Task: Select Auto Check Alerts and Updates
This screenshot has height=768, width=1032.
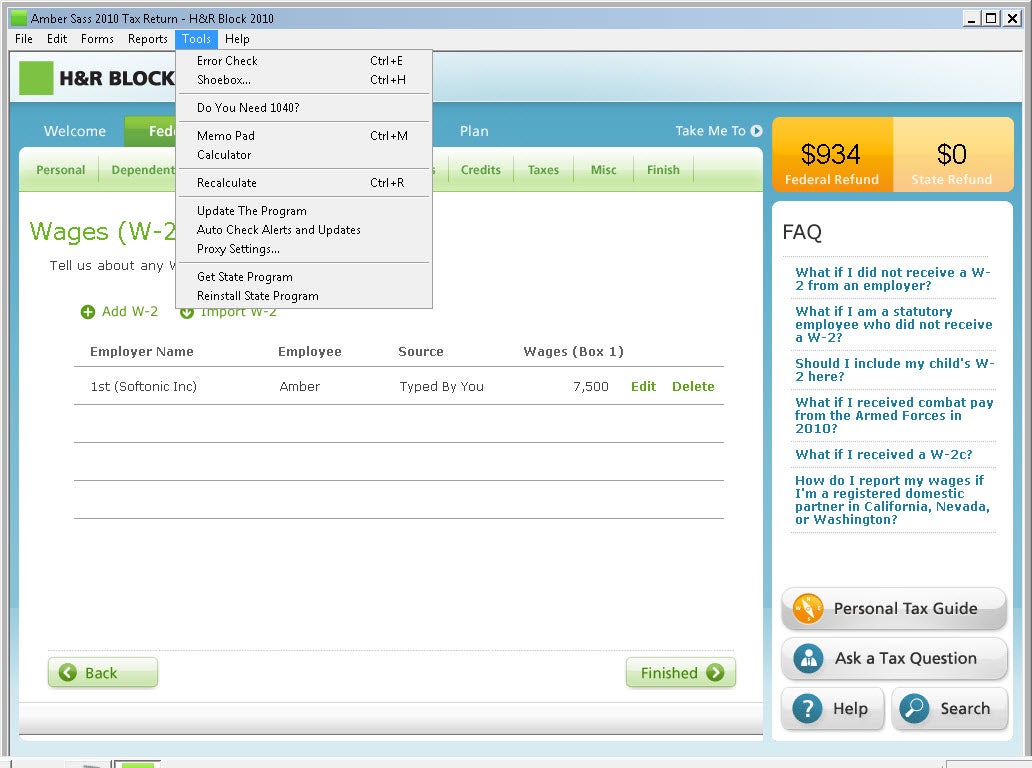Action: tap(303, 230)
